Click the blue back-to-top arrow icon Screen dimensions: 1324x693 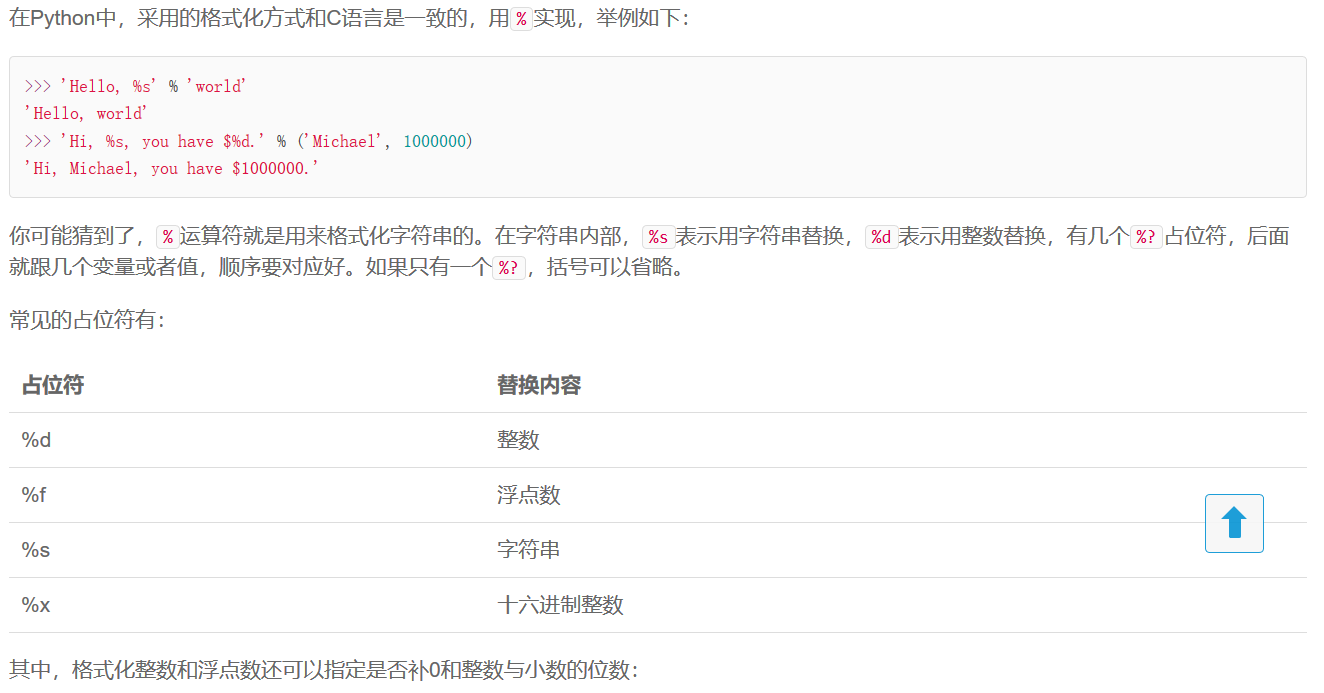pos(1233,522)
